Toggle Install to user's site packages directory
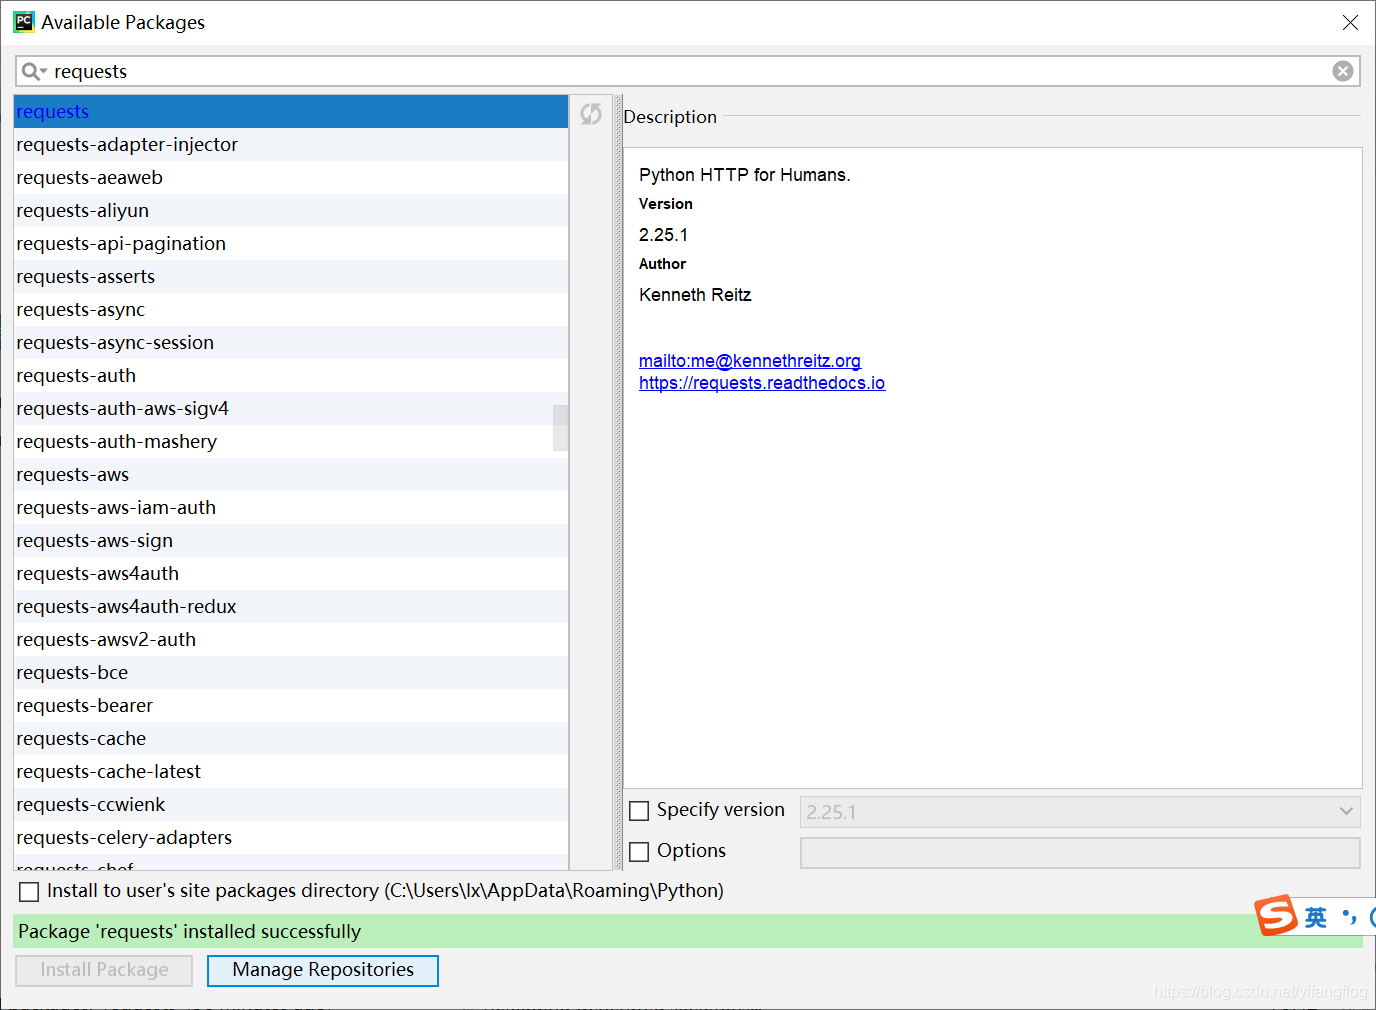This screenshot has width=1376, height=1010. pos(29,892)
